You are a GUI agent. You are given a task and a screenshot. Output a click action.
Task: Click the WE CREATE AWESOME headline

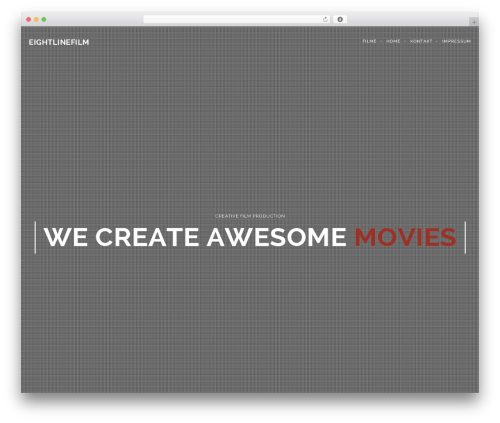(x=195, y=237)
